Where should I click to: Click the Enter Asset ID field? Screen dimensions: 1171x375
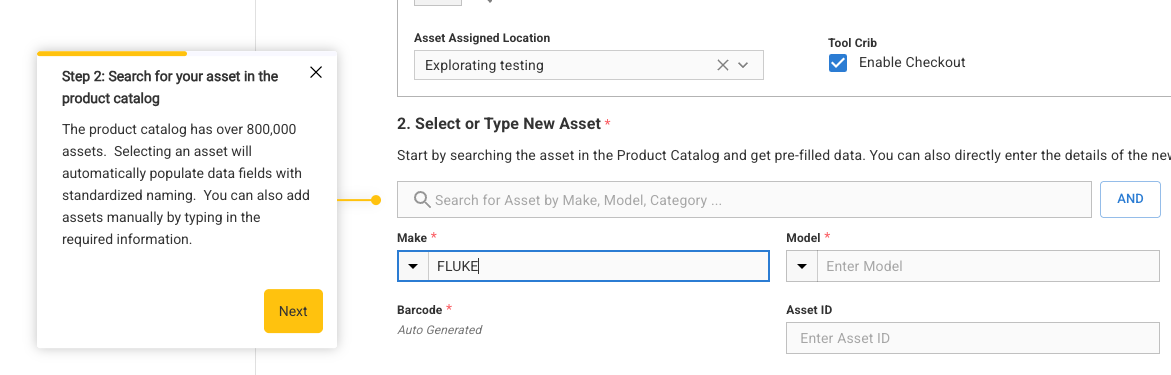pos(972,338)
